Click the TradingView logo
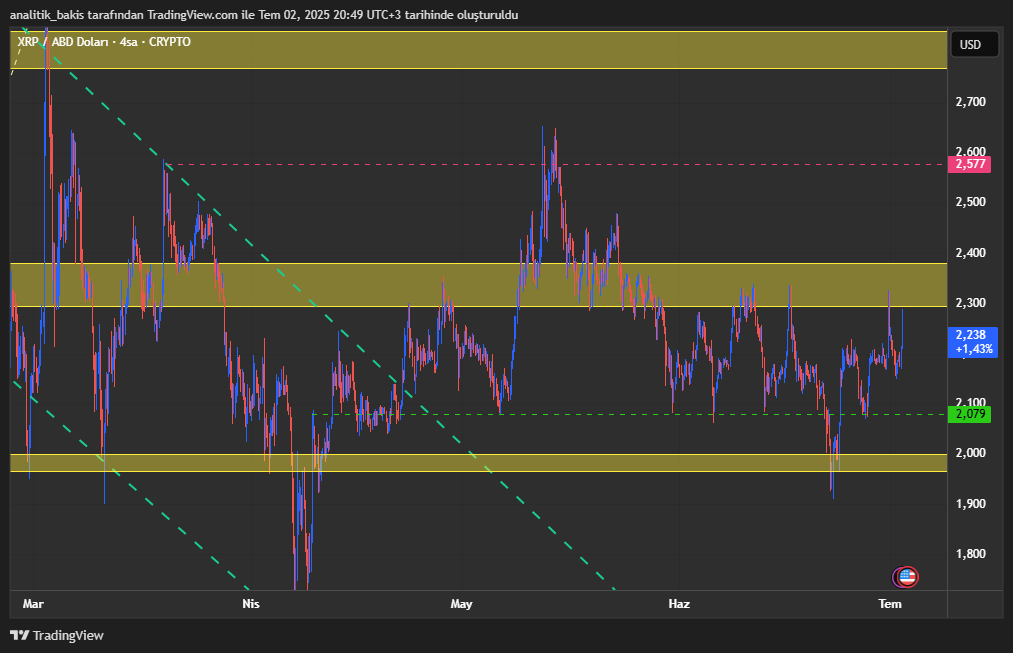Viewport: 1013px width, 653px height. (x=57, y=636)
